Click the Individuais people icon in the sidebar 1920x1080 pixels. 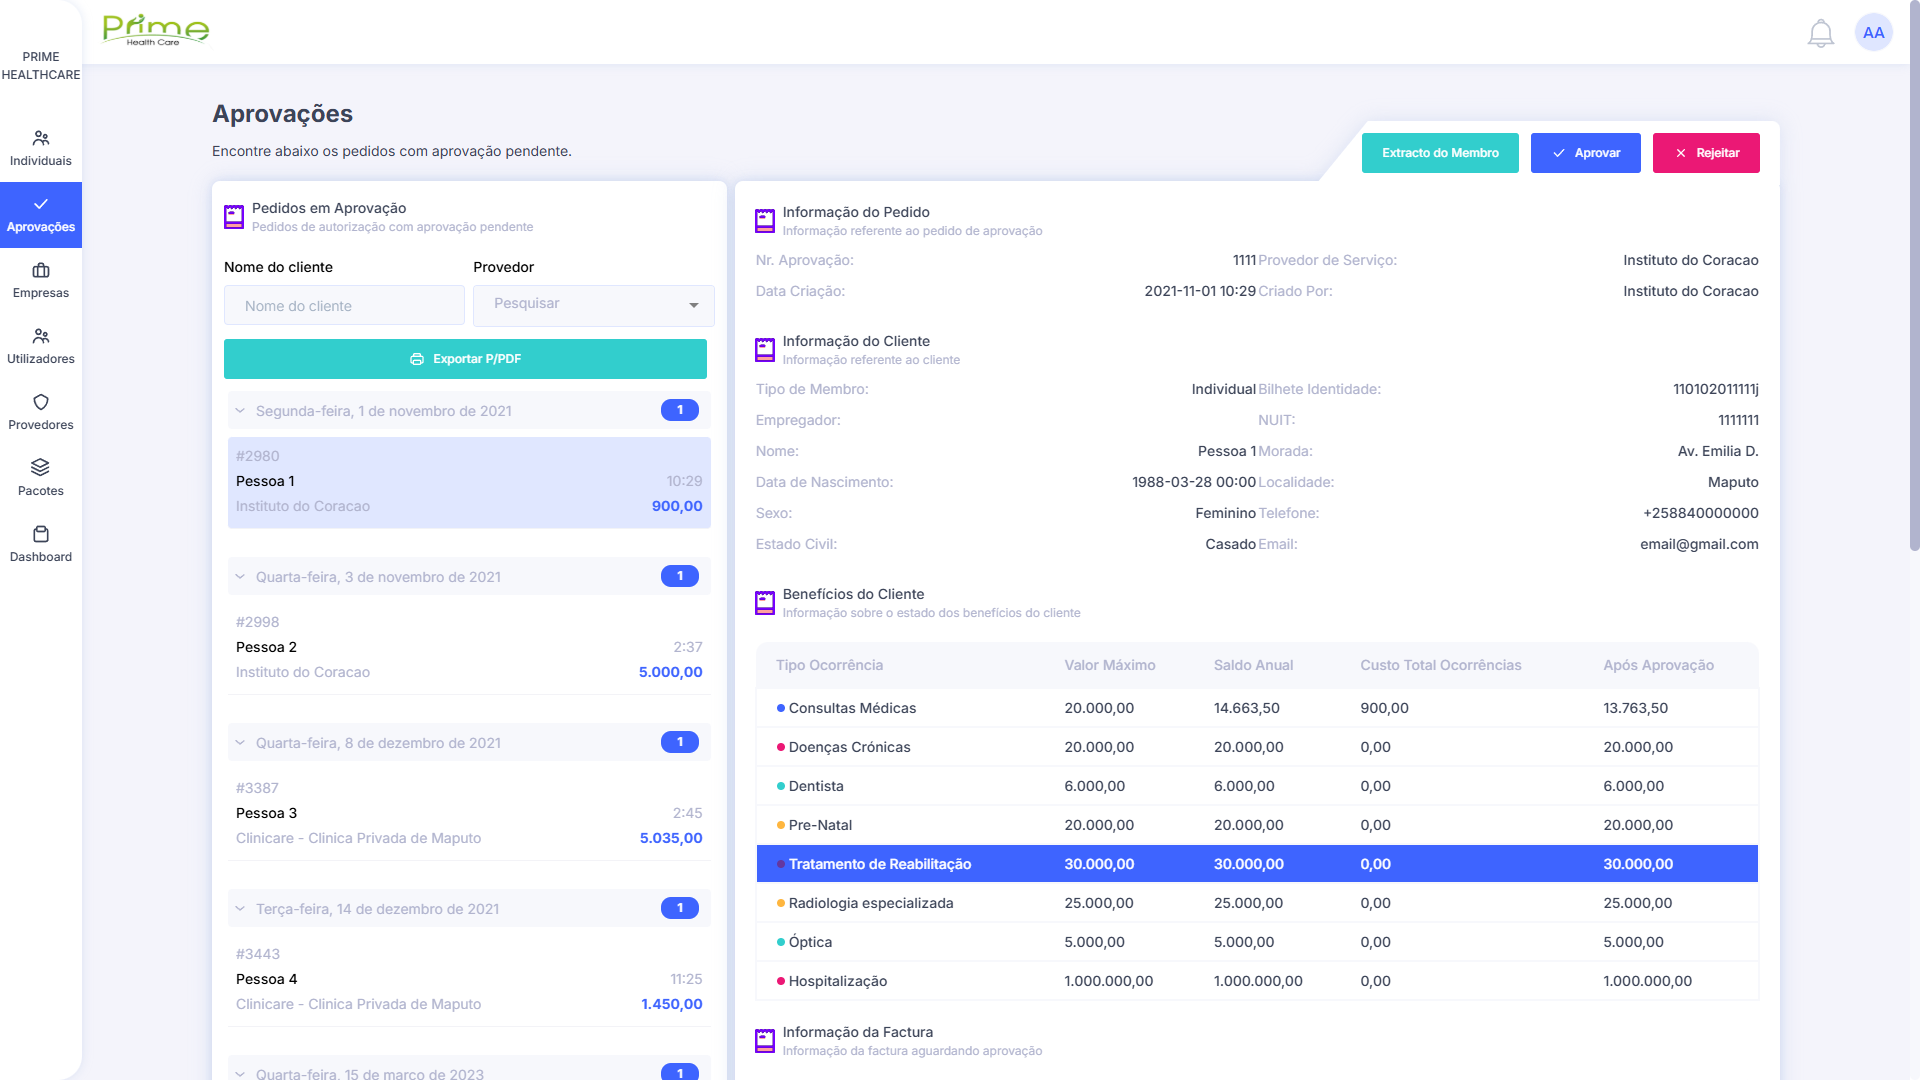click(41, 138)
